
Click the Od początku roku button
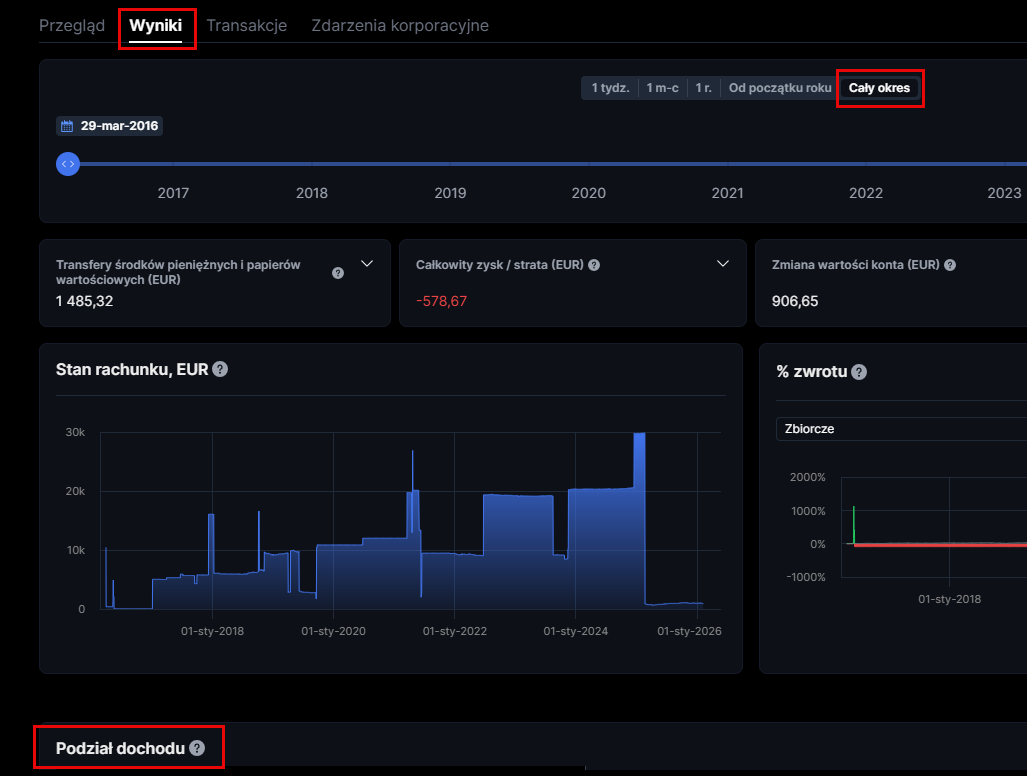point(780,88)
